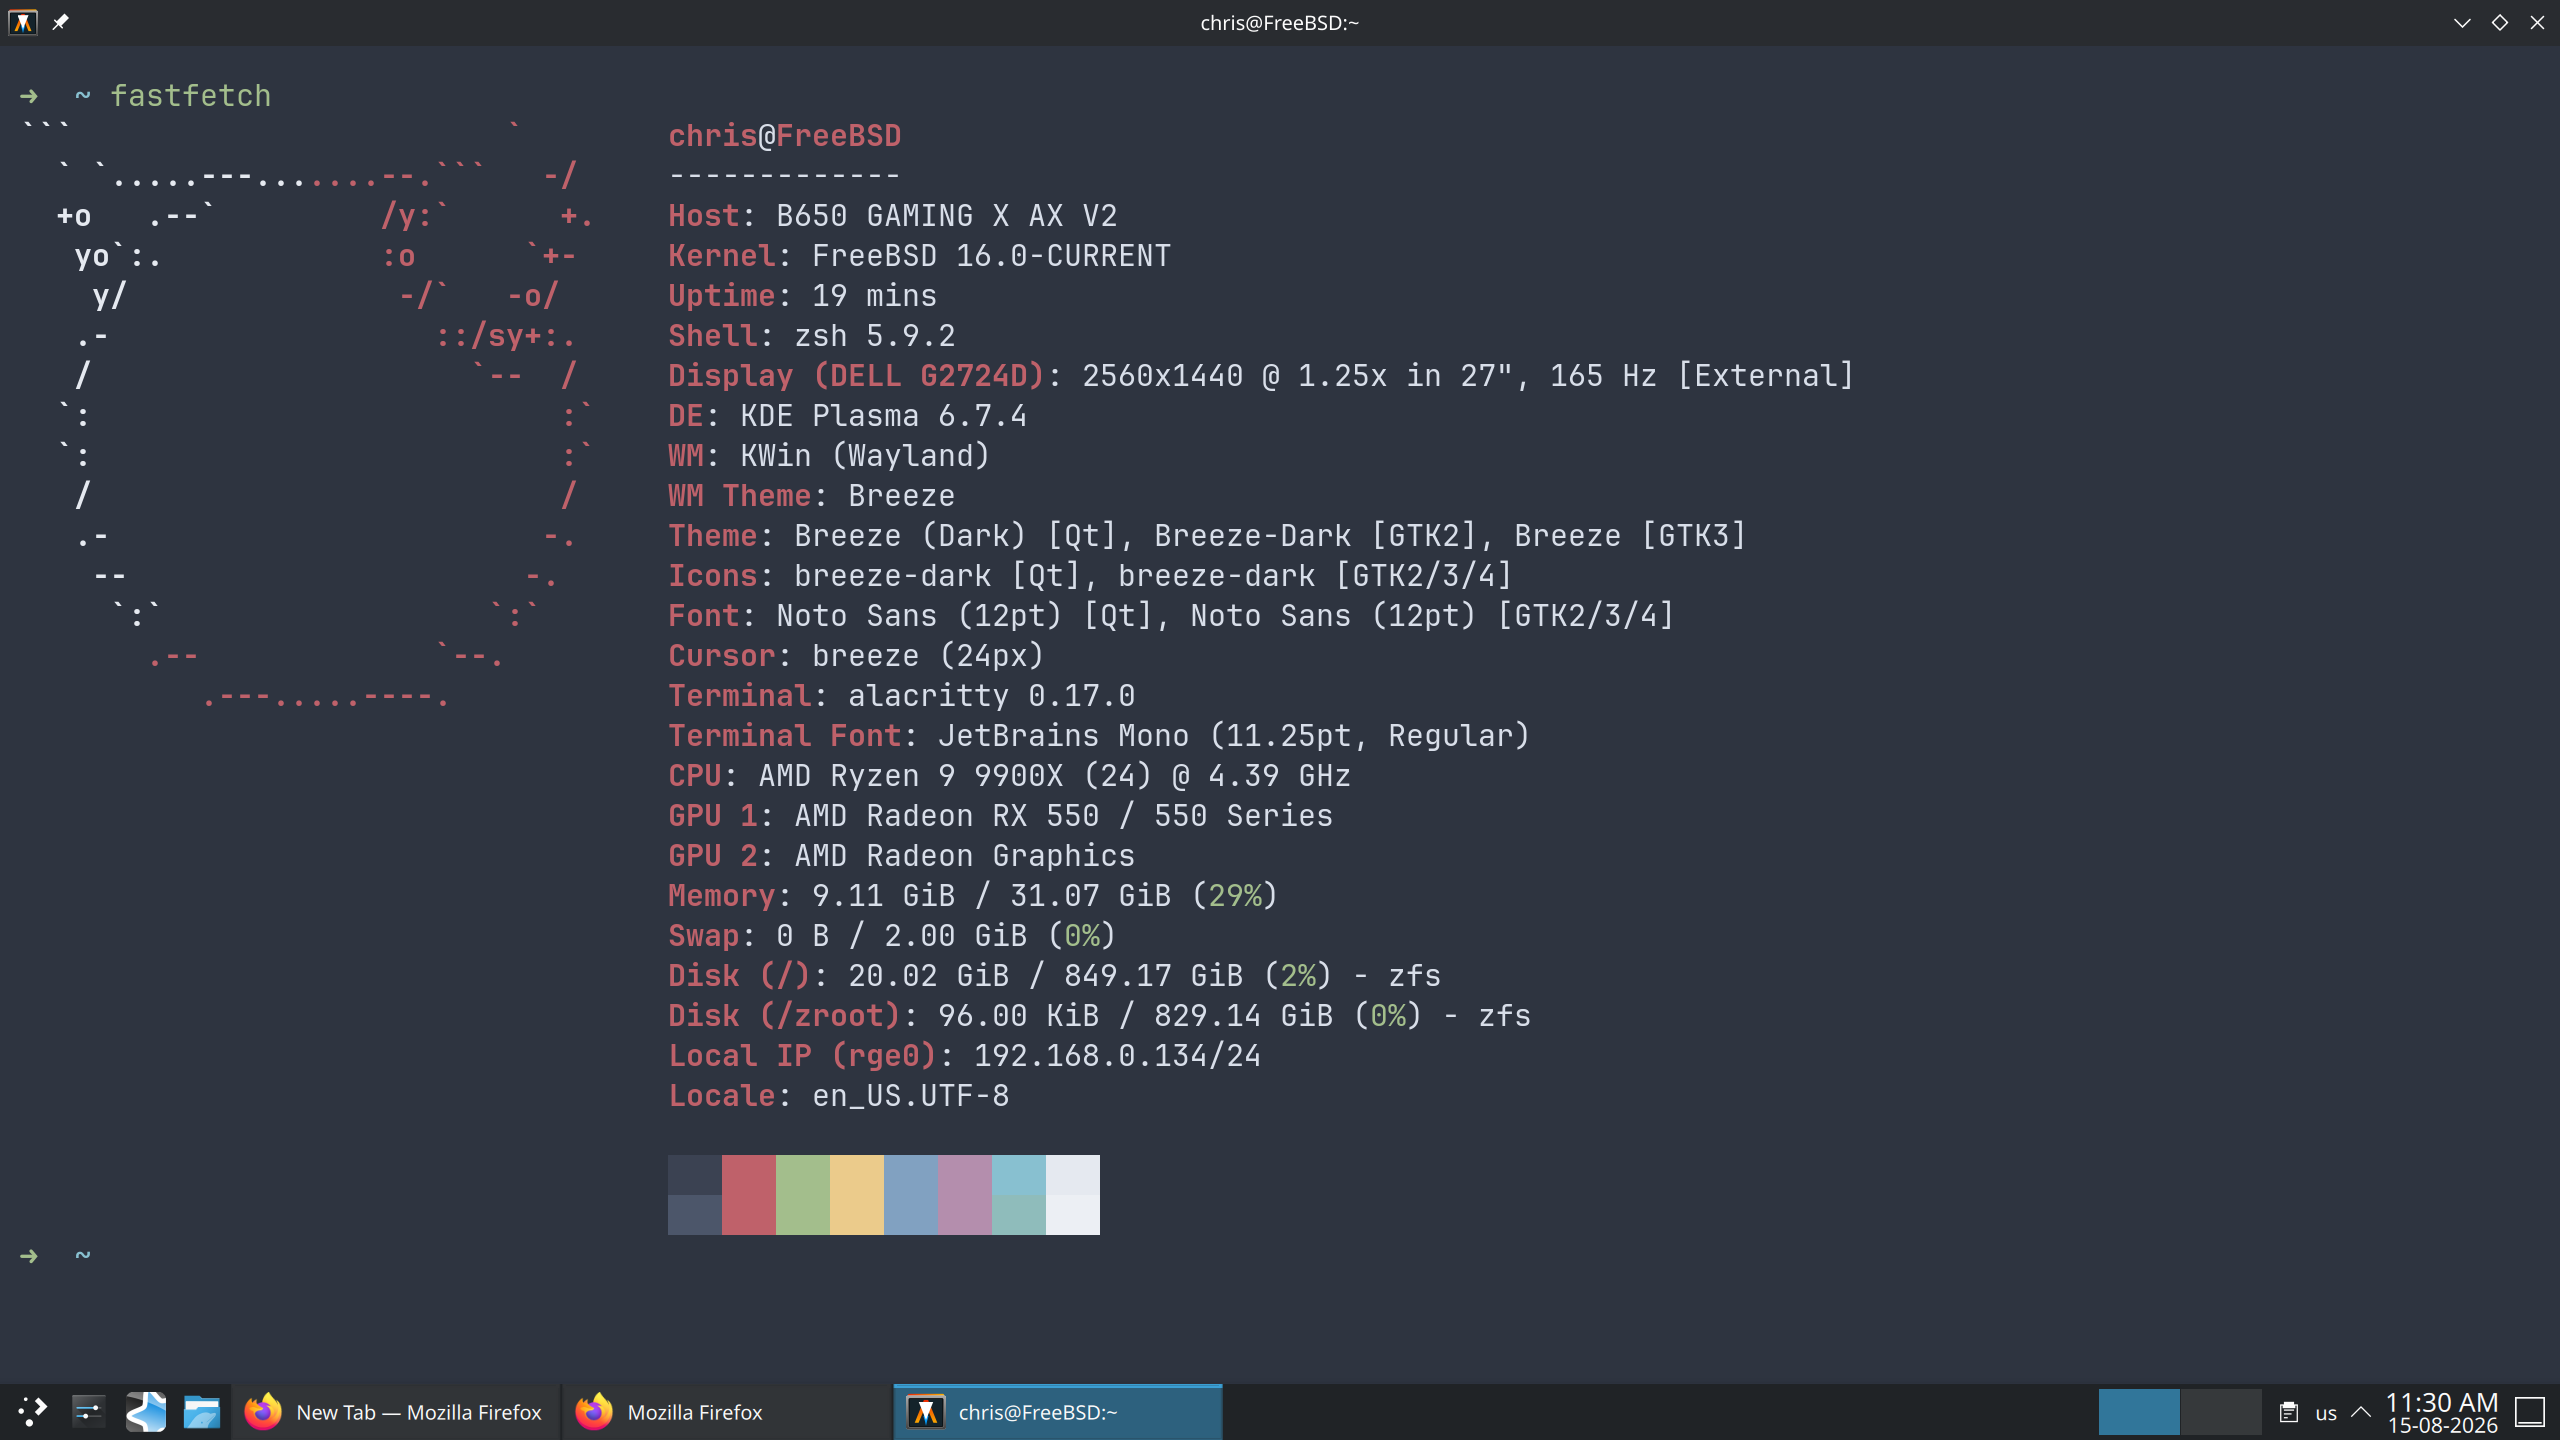This screenshot has height=1440, width=2560.
Task: Click the white color block in palette
Action: (1073, 1195)
